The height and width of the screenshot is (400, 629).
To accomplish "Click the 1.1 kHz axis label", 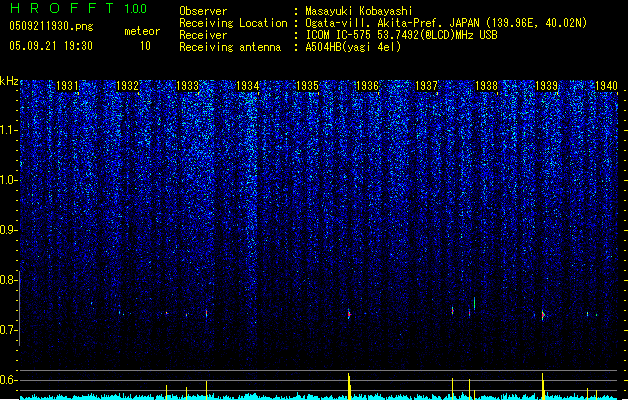I will pyautogui.click(x=9, y=130).
